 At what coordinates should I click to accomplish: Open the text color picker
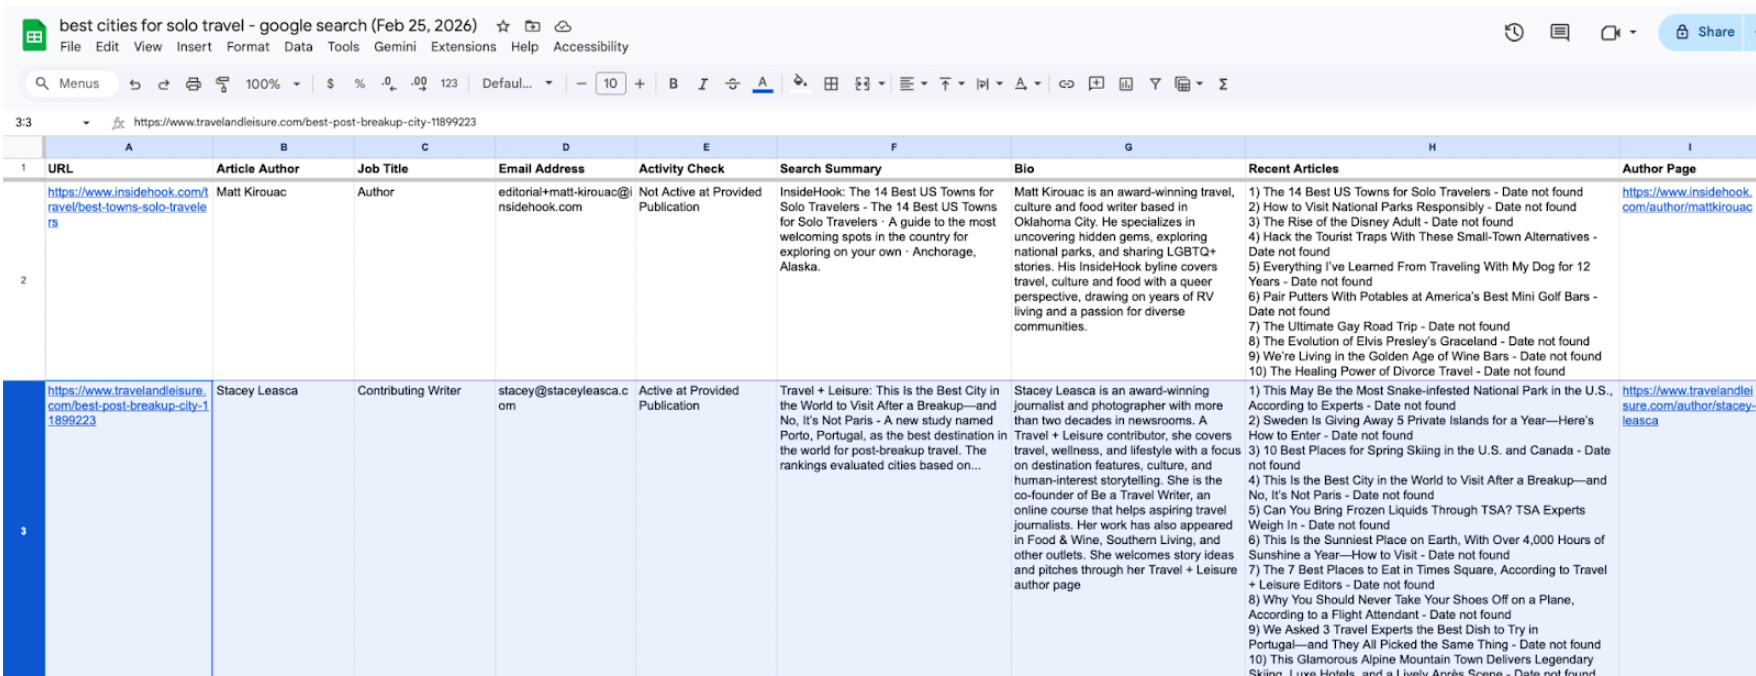coord(762,84)
